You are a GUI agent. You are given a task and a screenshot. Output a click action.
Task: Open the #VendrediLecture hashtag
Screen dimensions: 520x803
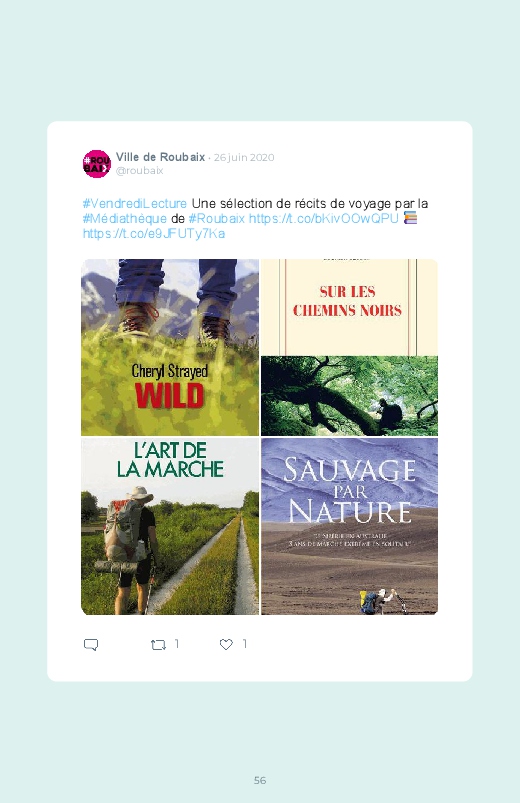pos(135,203)
